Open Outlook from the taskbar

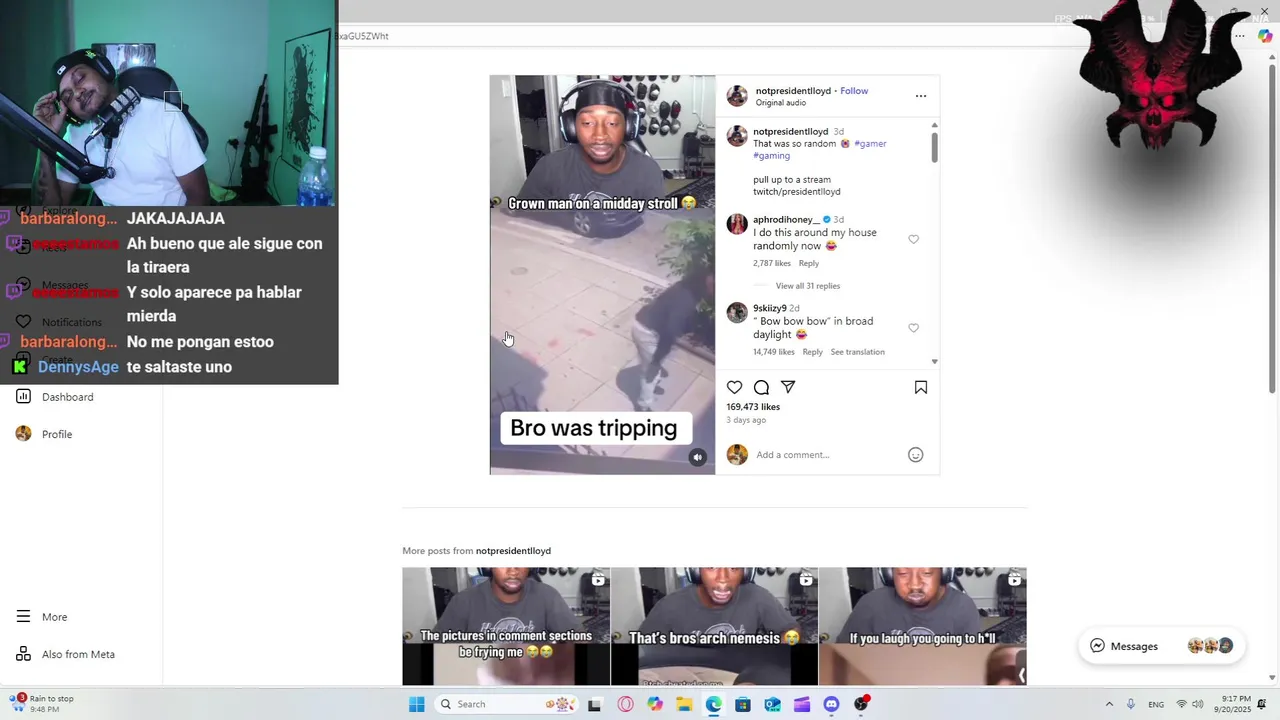point(772,704)
